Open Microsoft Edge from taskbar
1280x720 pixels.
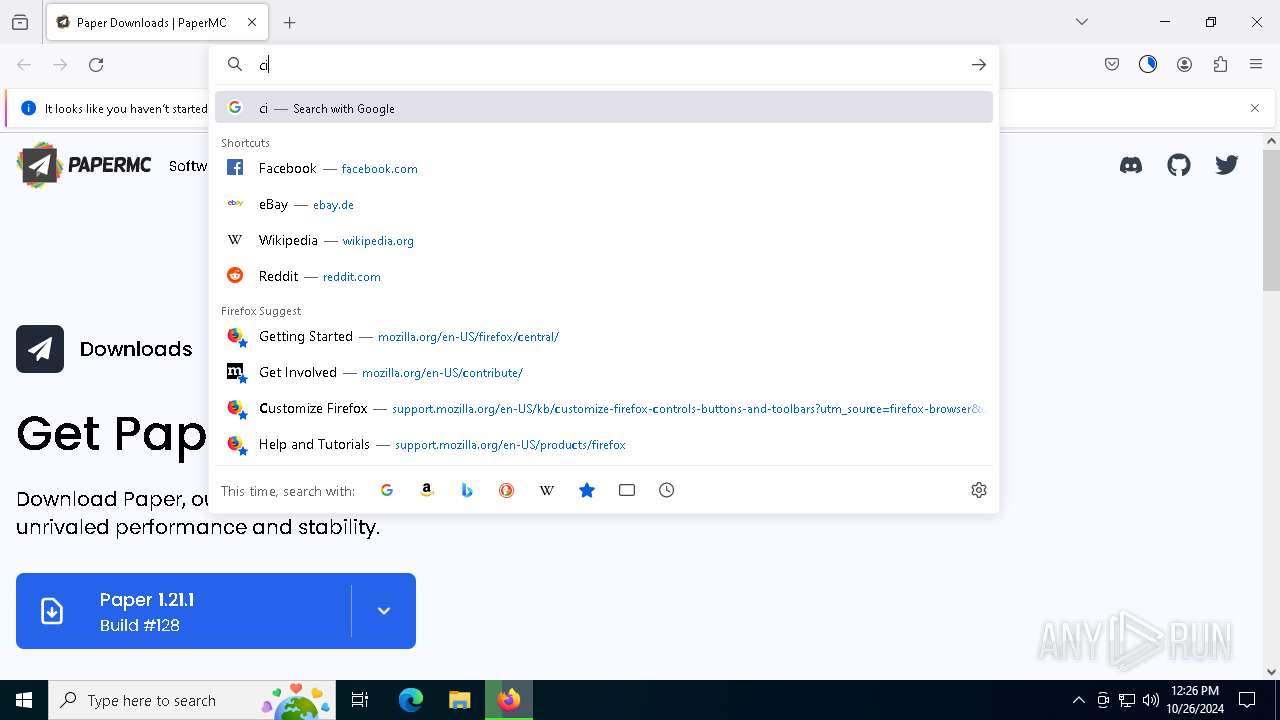click(x=411, y=700)
